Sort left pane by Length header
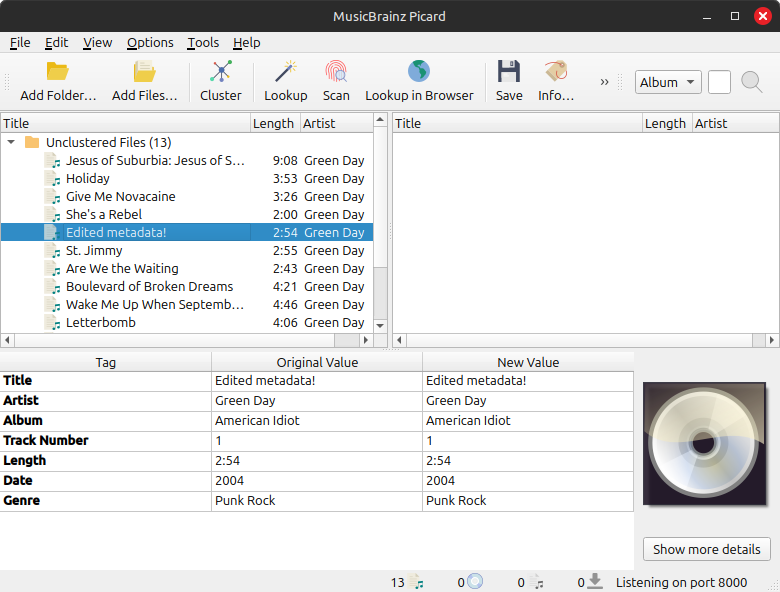The width and height of the screenshot is (780, 592). pos(275,123)
